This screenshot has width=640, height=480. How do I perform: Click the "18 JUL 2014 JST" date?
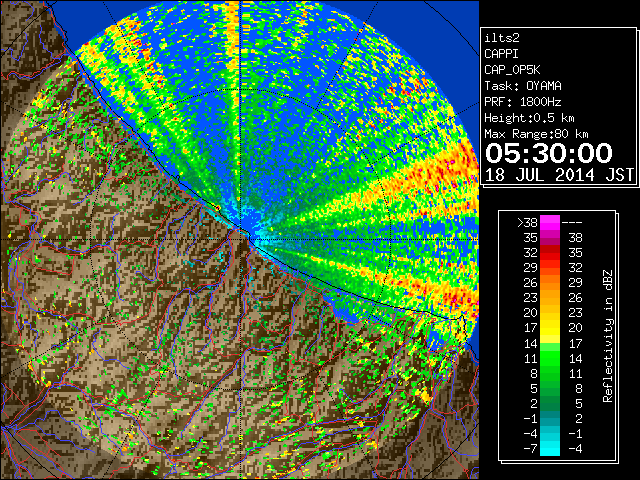559,175
